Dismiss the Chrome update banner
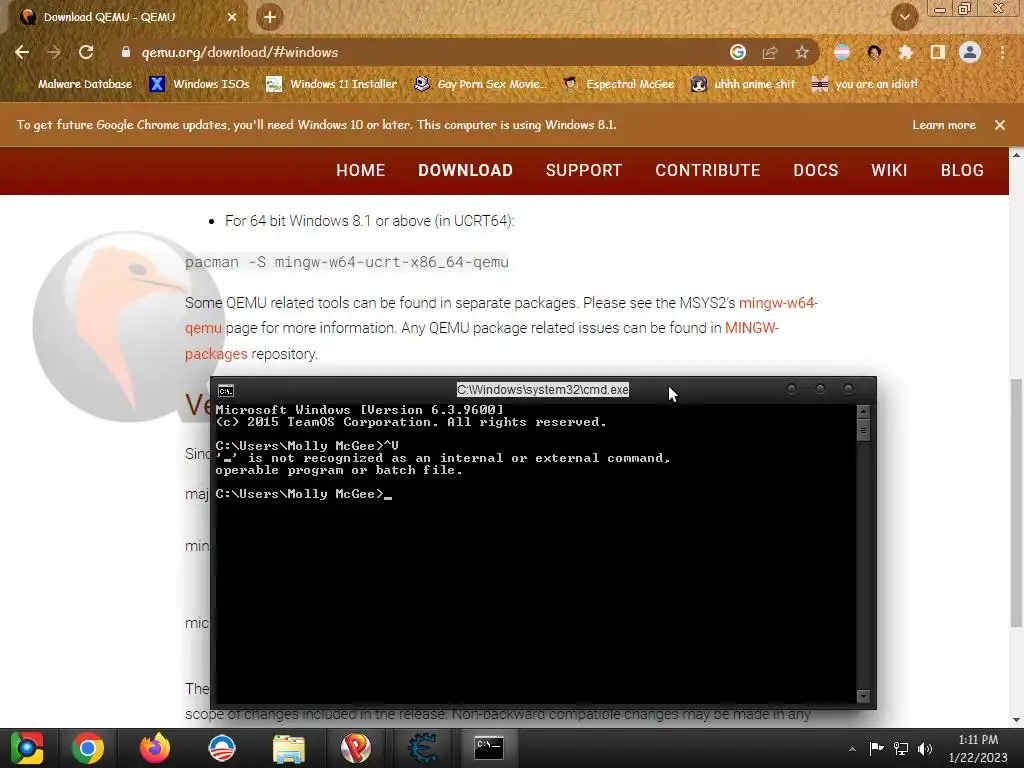The height and width of the screenshot is (768, 1024). (x=1000, y=125)
